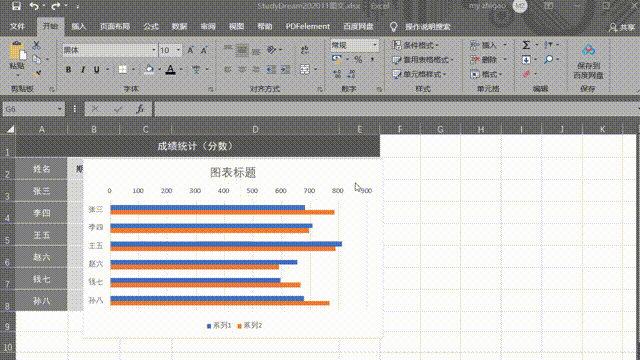Screen dimensions: 640x360
Task: Decrease font size with smaller A icon
Action: coord(204,50)
